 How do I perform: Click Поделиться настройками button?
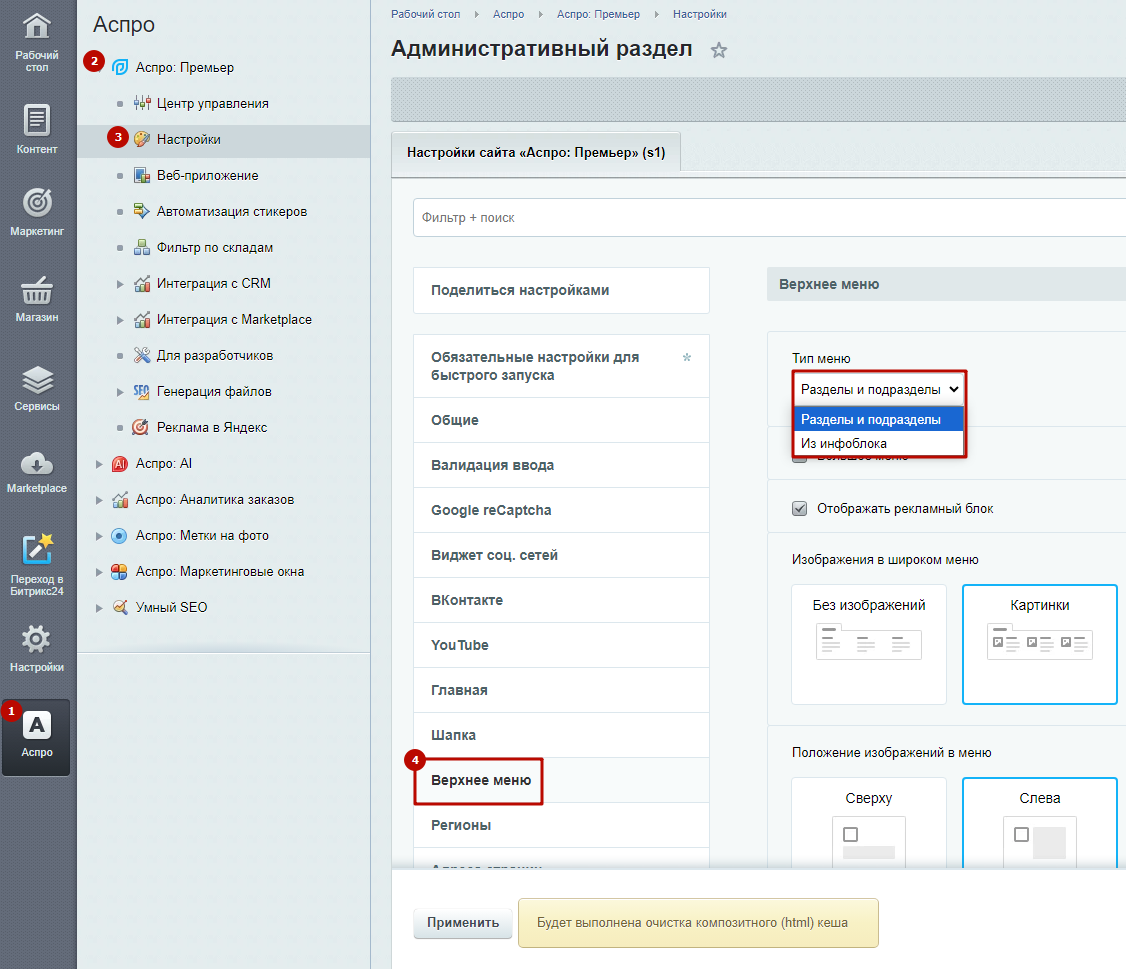coord(561,290)
